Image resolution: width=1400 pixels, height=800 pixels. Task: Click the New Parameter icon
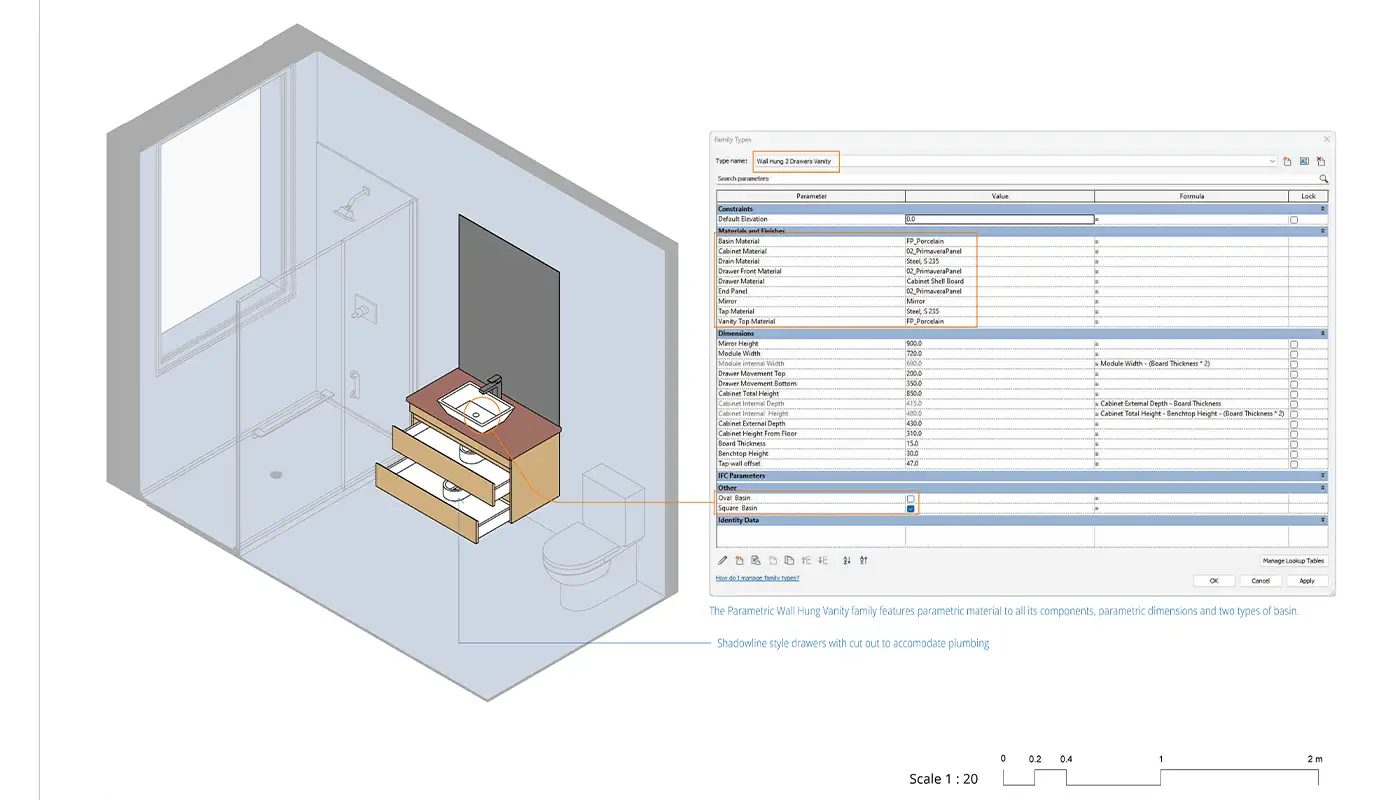tap(740, 560)
